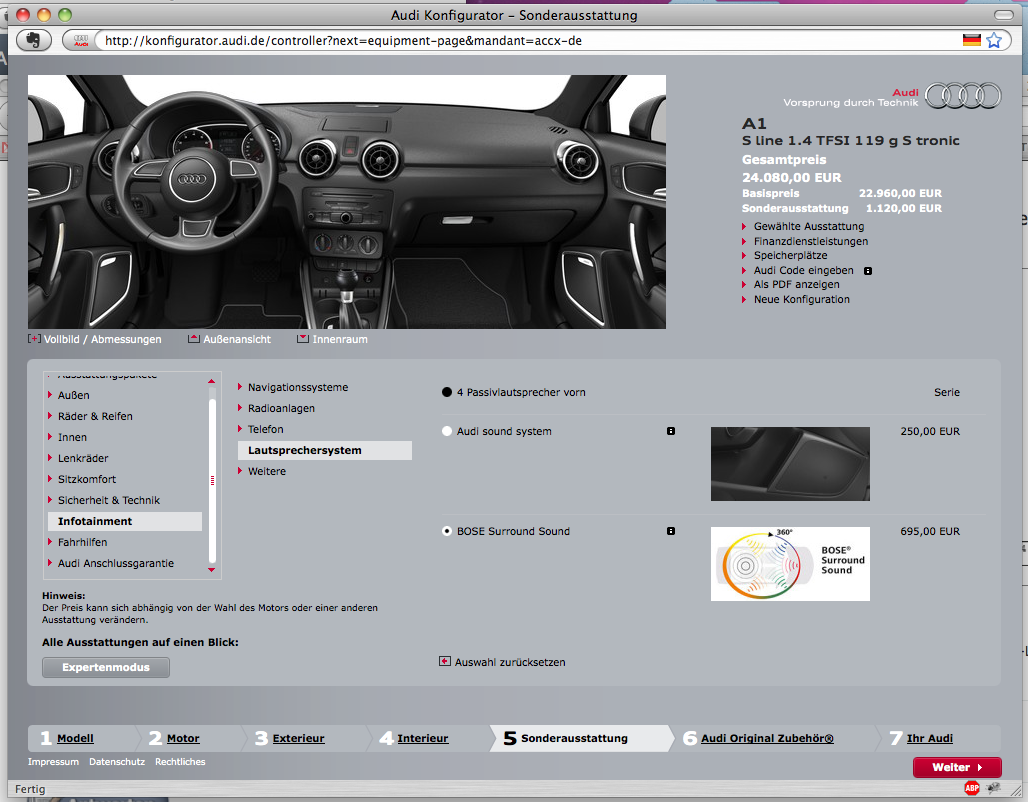
Task: Go to step 1 Modell
Action: click(75, 738)
